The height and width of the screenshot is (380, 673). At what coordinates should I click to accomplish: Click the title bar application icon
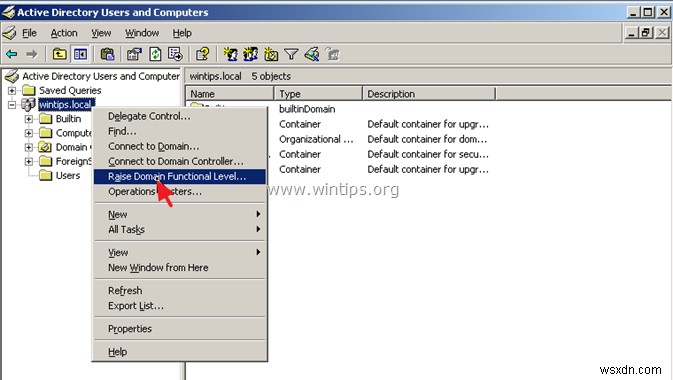tap(8, 12)
